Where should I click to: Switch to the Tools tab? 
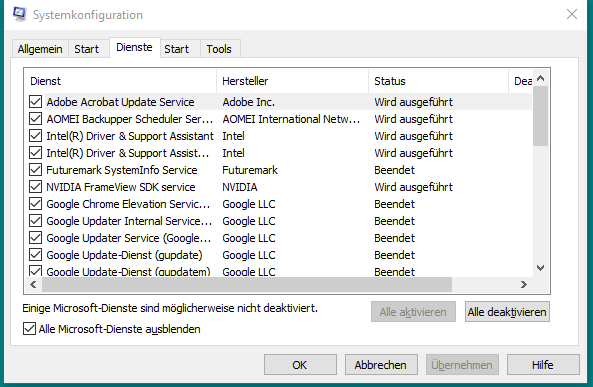coord(219,49)
